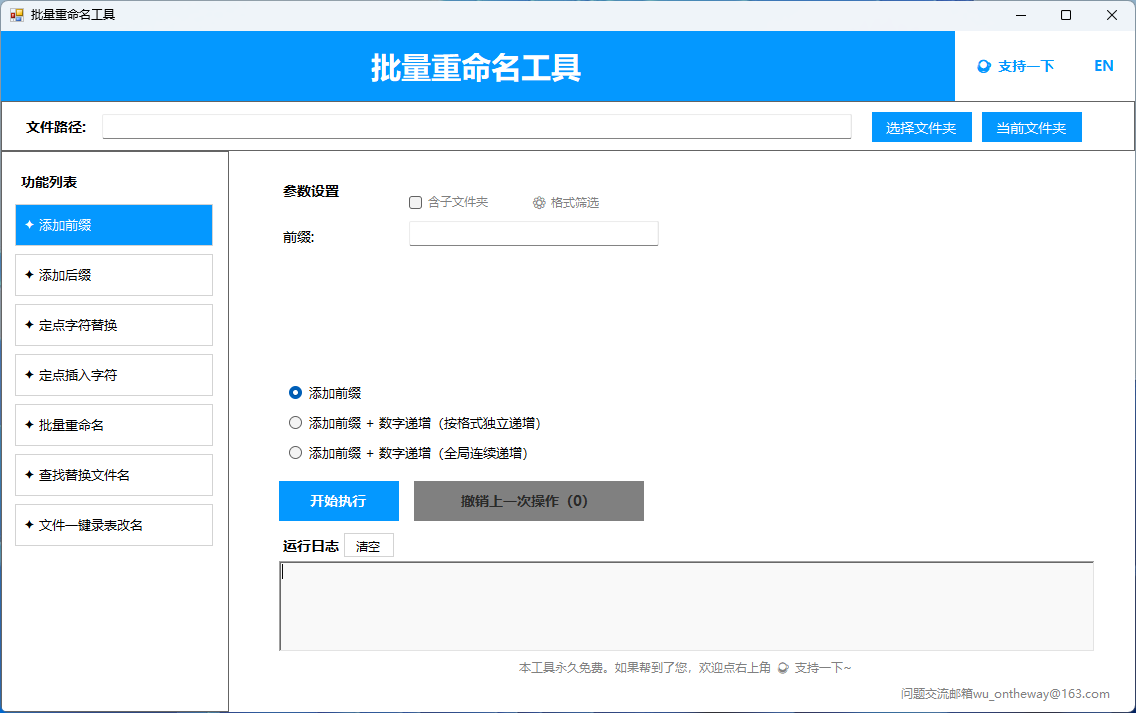Viewport: 1136px width, 713px height.
Task: Switch language with EN link
Action: tap(1103, 66)
